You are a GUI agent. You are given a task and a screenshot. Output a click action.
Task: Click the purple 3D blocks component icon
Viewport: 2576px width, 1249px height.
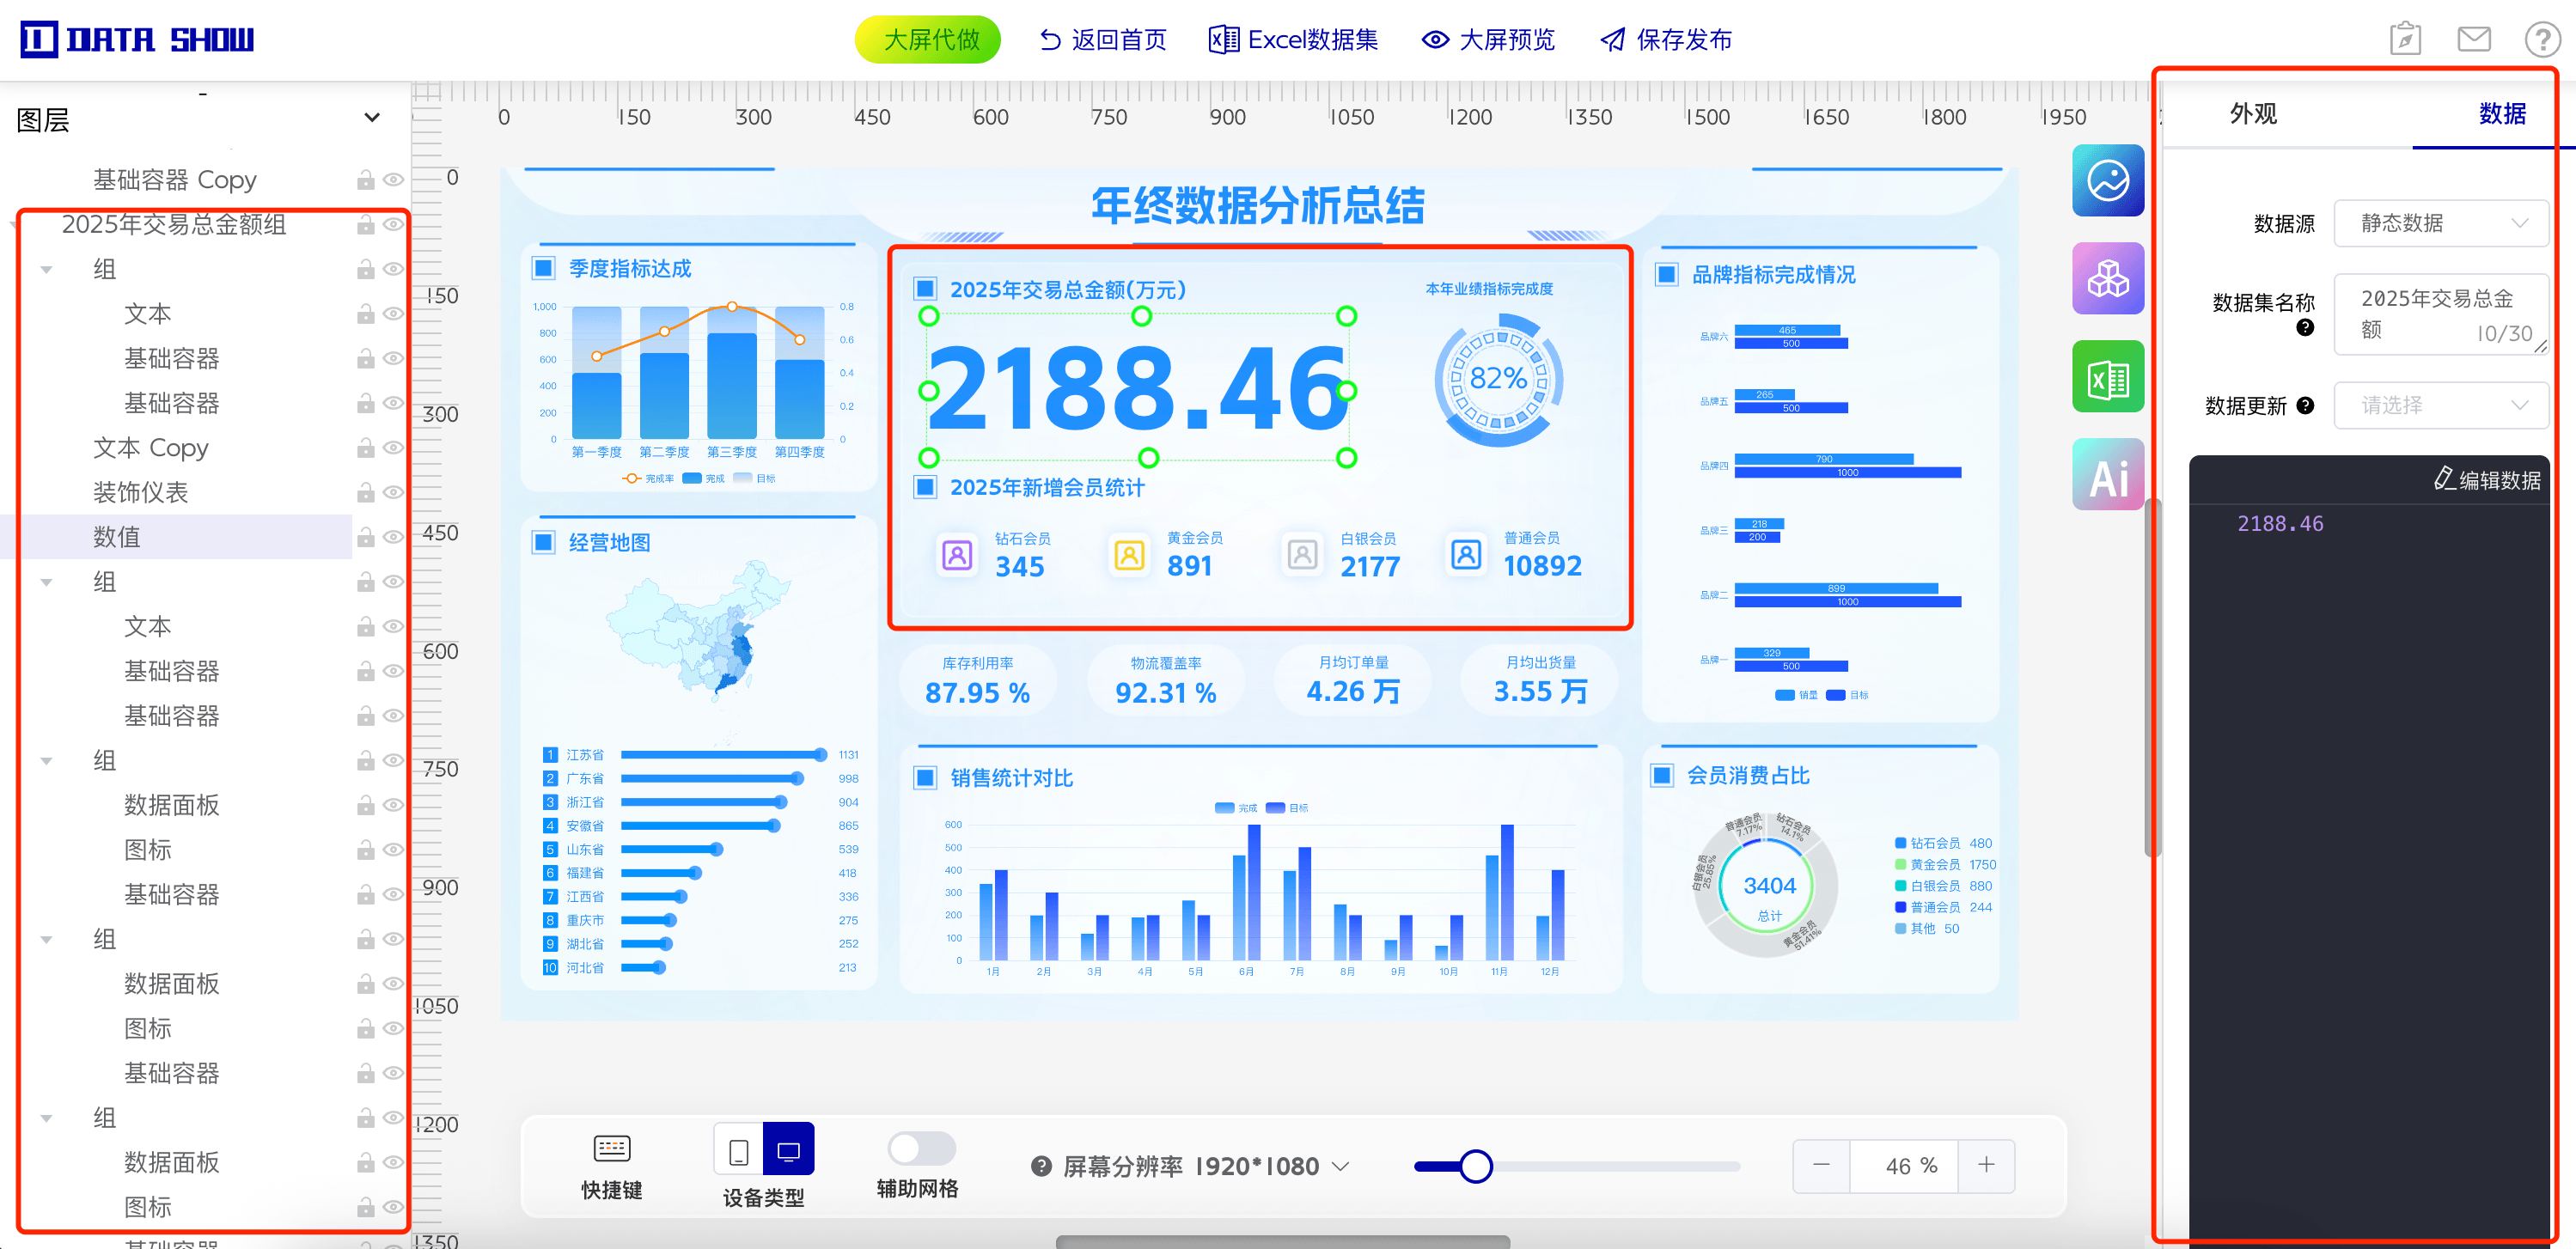(x=2107, y=279)
